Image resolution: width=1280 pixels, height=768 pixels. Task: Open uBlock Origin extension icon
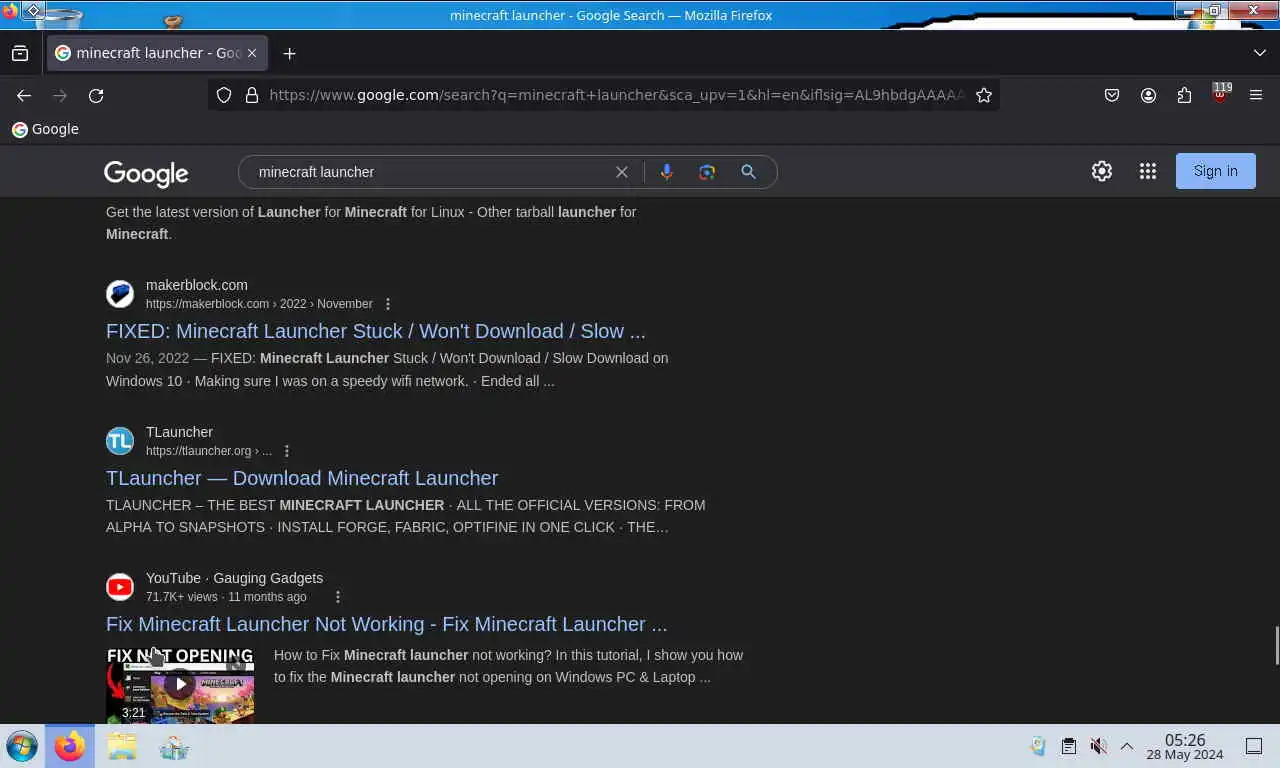[x=1220, y=95]
